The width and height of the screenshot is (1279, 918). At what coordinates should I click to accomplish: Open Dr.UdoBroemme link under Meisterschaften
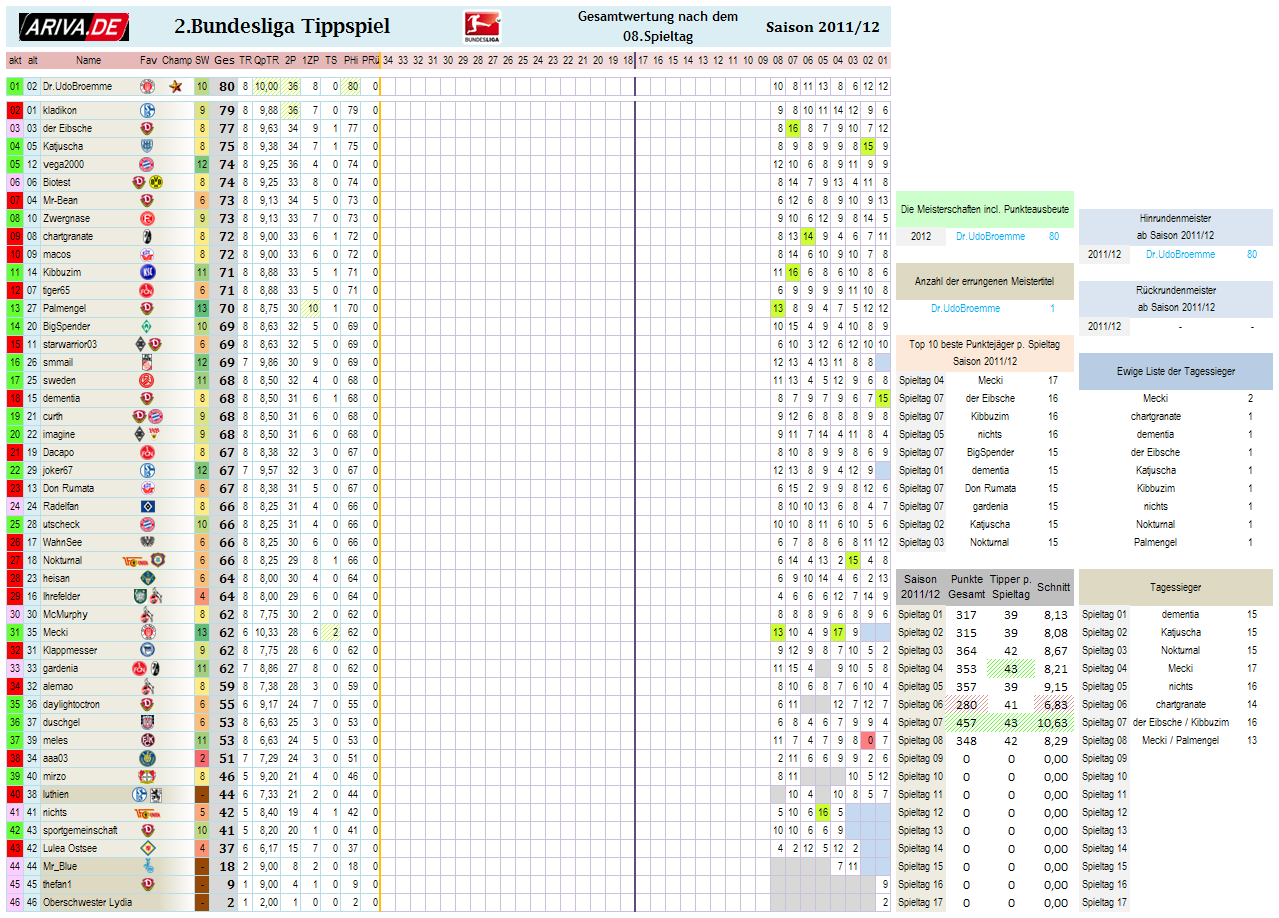[990, 237]
